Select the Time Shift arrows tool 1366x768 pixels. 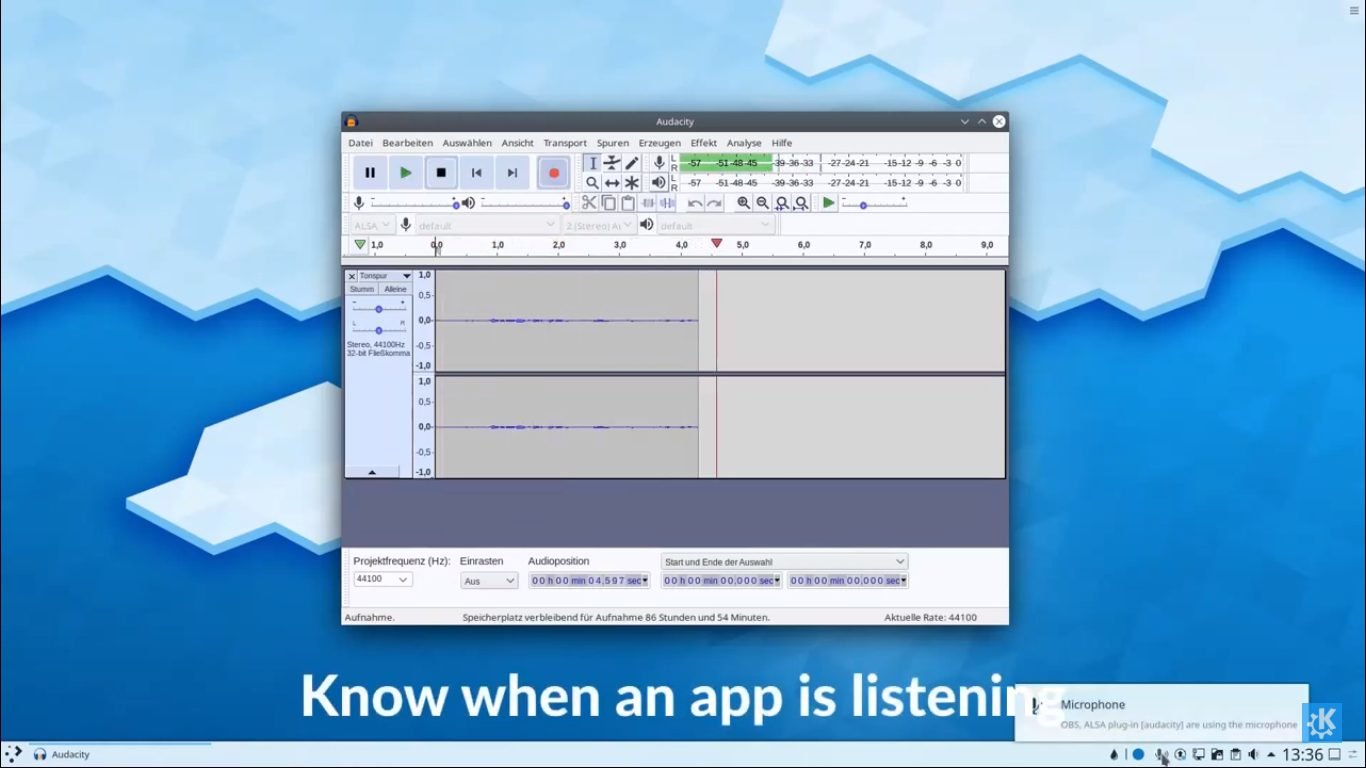[612, 183]
